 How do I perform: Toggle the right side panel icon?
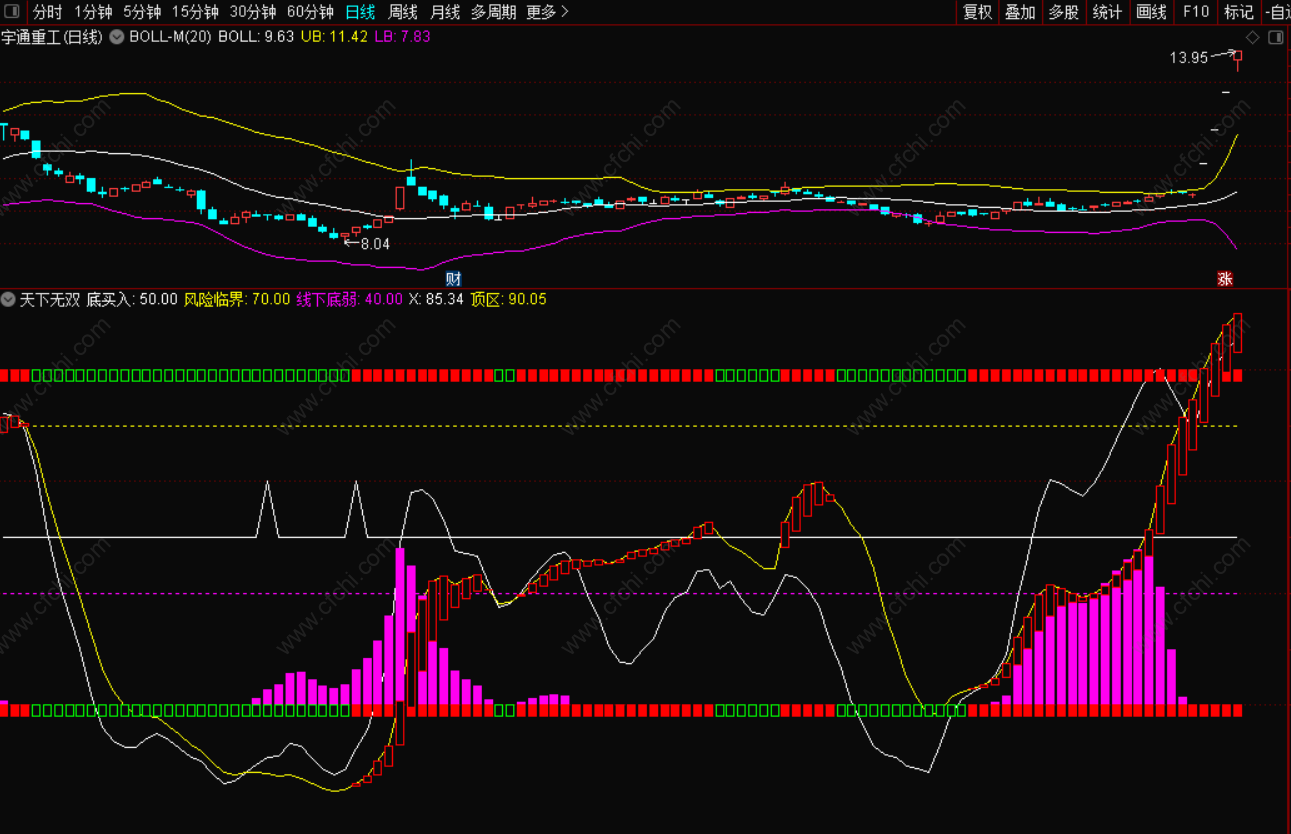(x=1275, y=37)
